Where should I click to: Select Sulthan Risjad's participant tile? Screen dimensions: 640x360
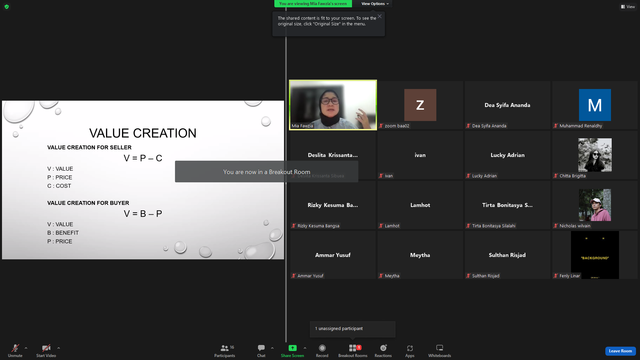(507, 255)
